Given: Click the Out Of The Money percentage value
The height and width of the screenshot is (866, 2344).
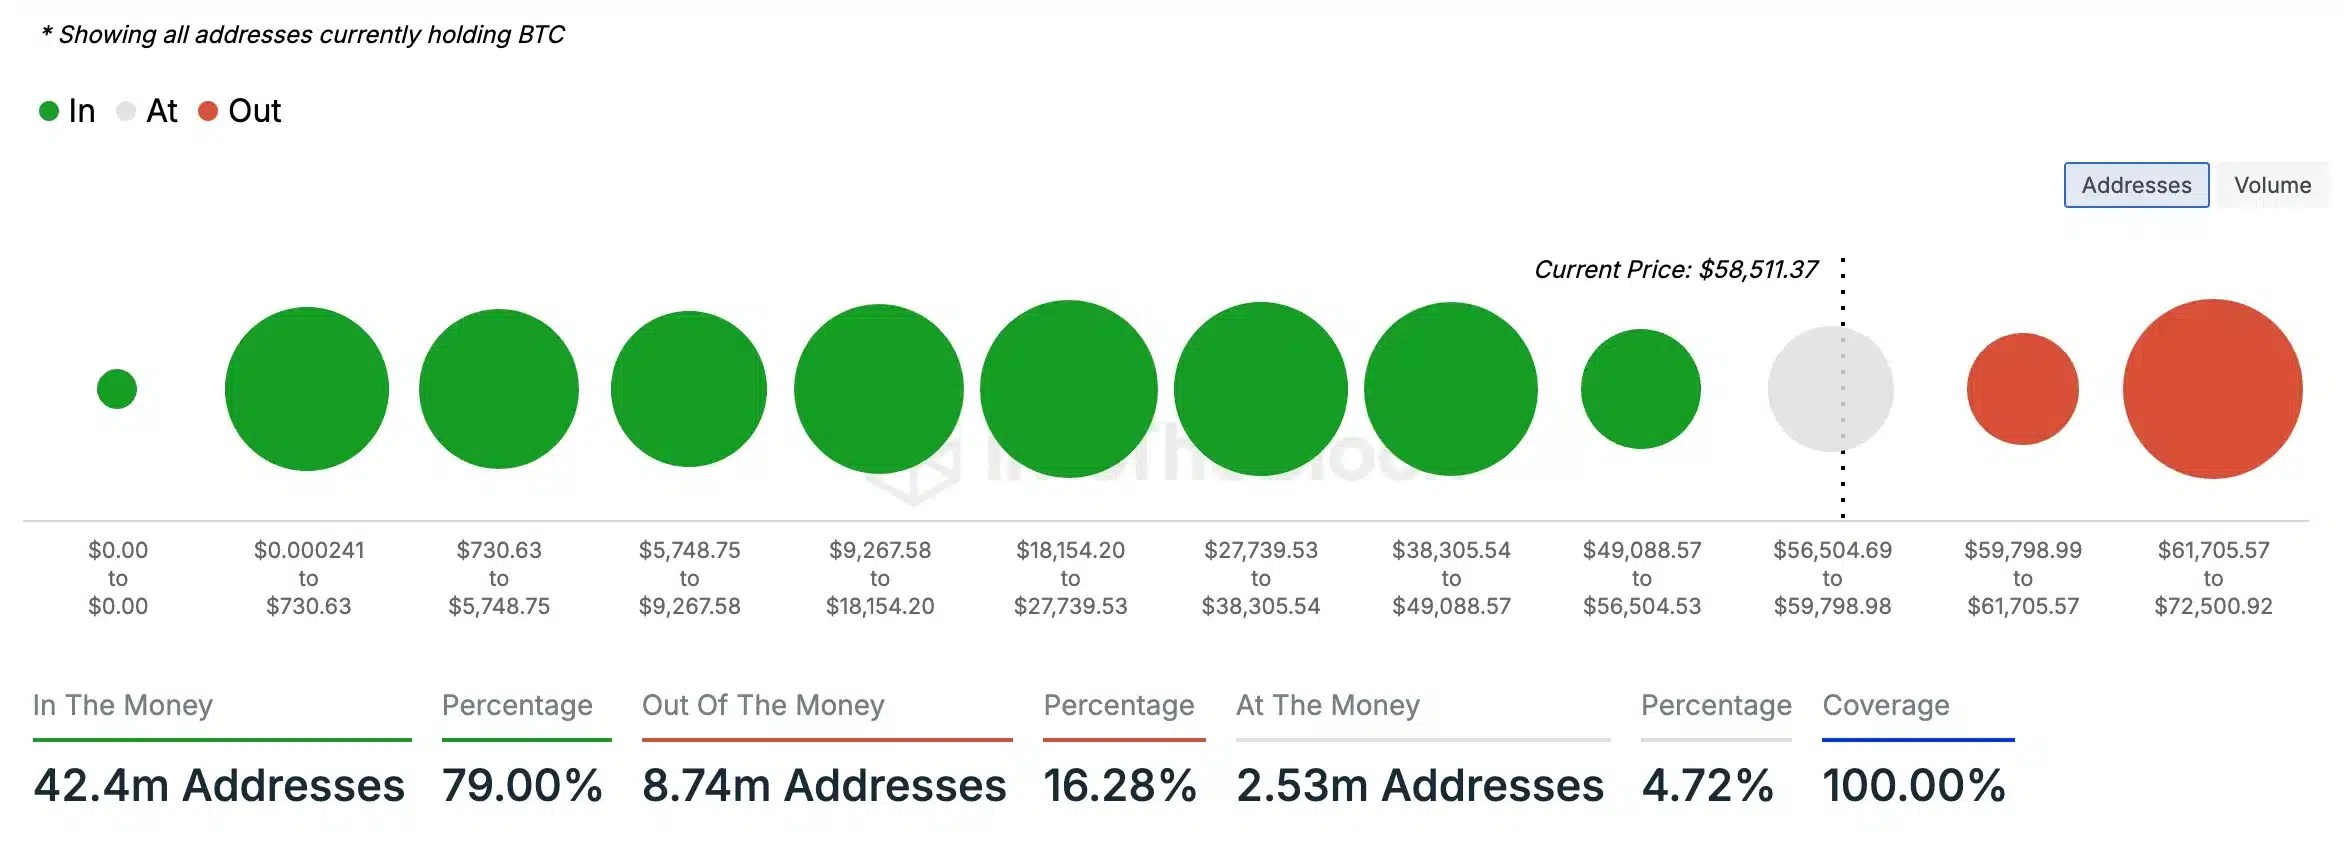Looking at the screenshot, I should tap(1121, 787).
